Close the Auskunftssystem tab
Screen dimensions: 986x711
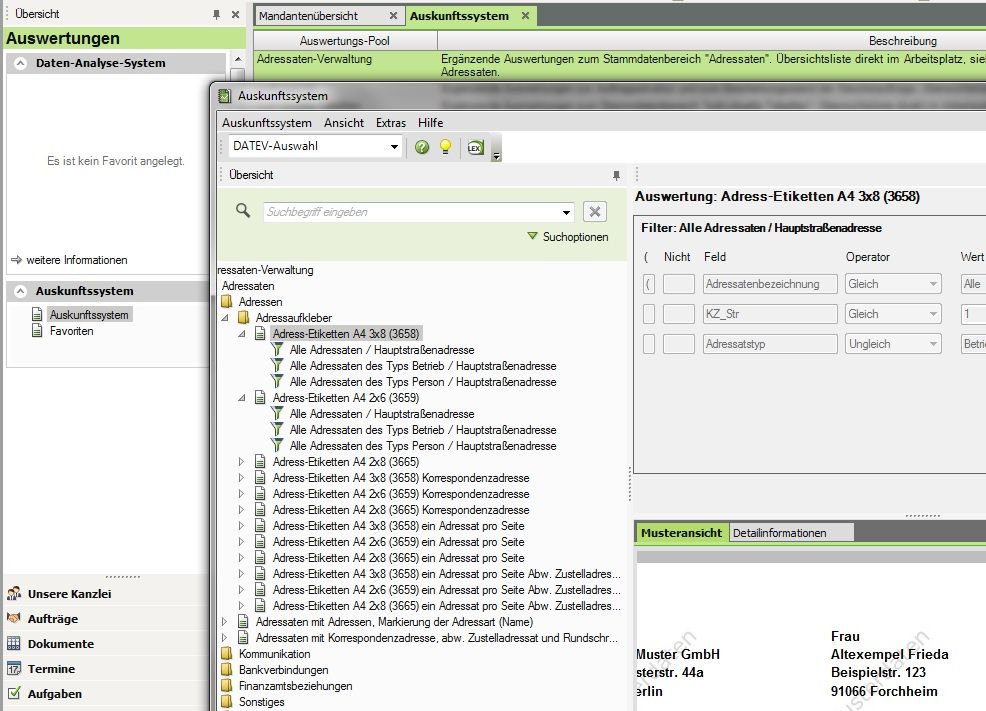(x=526, y=16)
